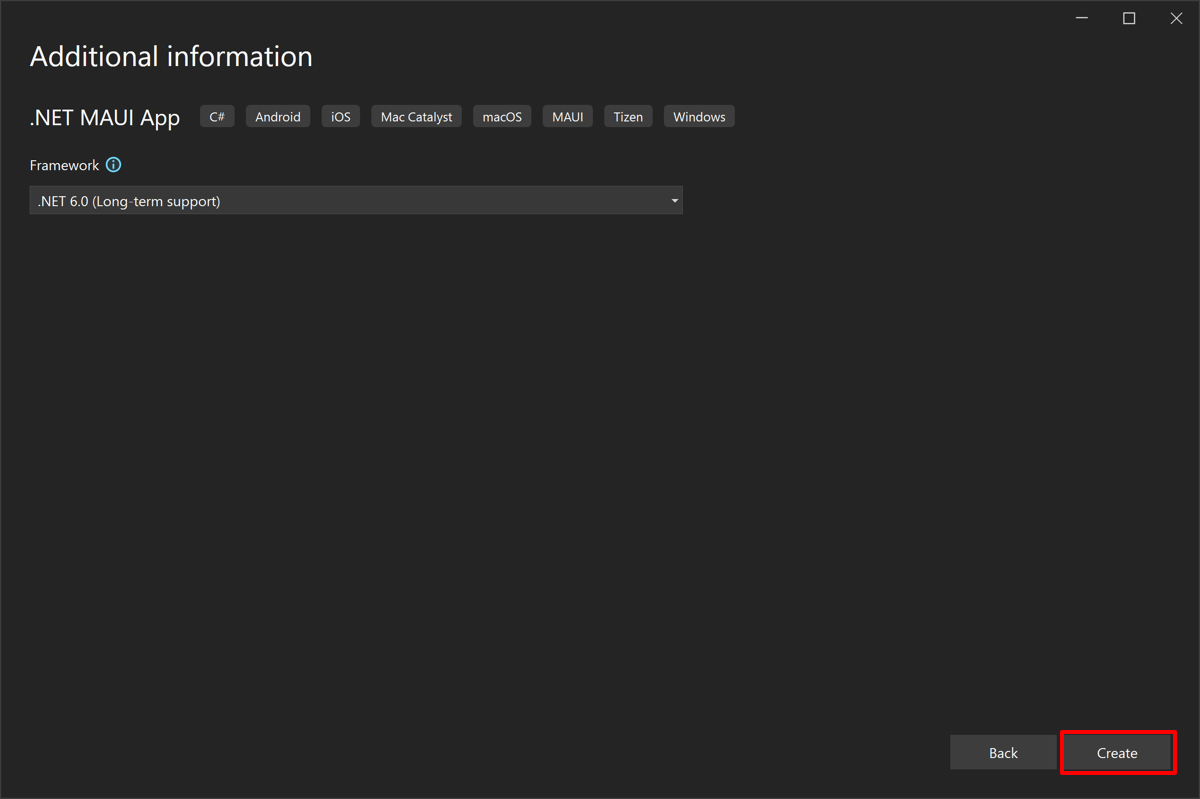Image resolution: width=1200 pixels, height=799 pixels.
Task: Click the iOS tag
Action: (x=341, y=117)
